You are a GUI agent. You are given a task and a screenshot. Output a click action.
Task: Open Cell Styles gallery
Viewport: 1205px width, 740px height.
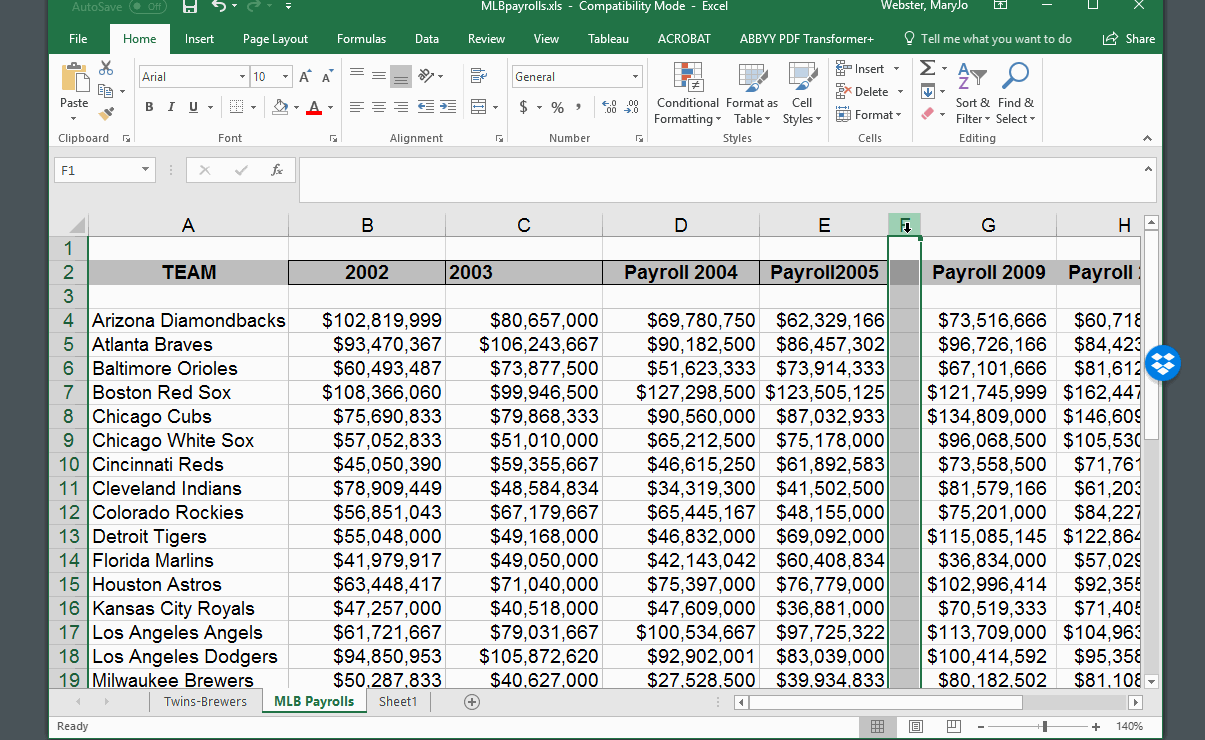(x=802, y=93)
